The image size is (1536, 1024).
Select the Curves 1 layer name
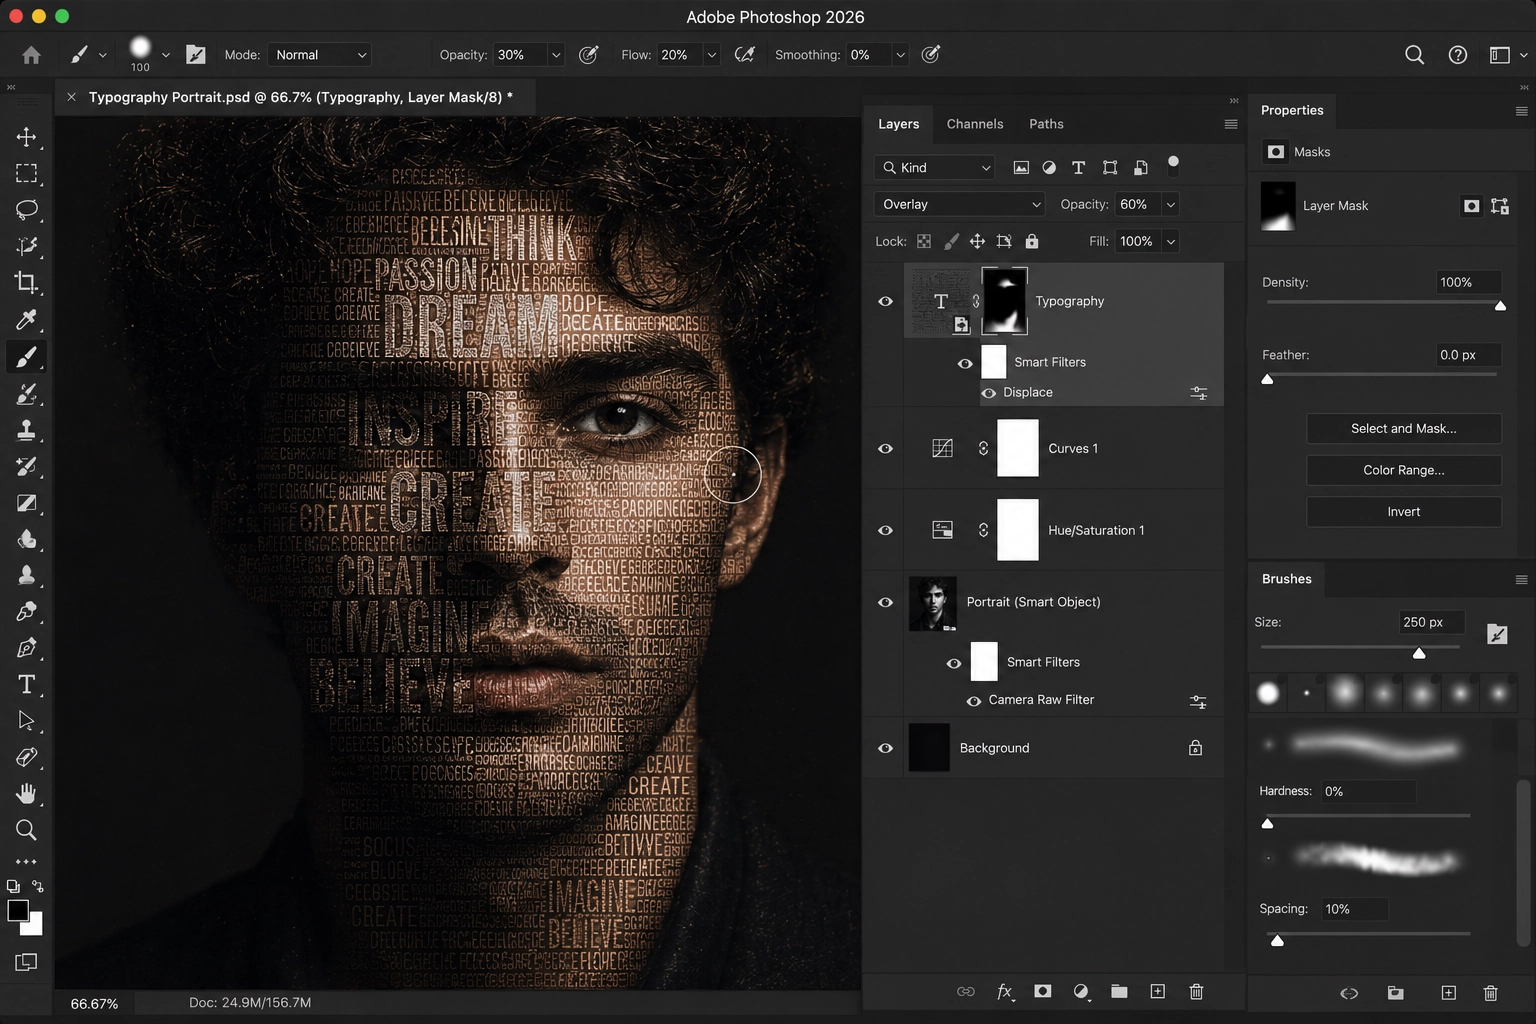(x=1073, y=449)
